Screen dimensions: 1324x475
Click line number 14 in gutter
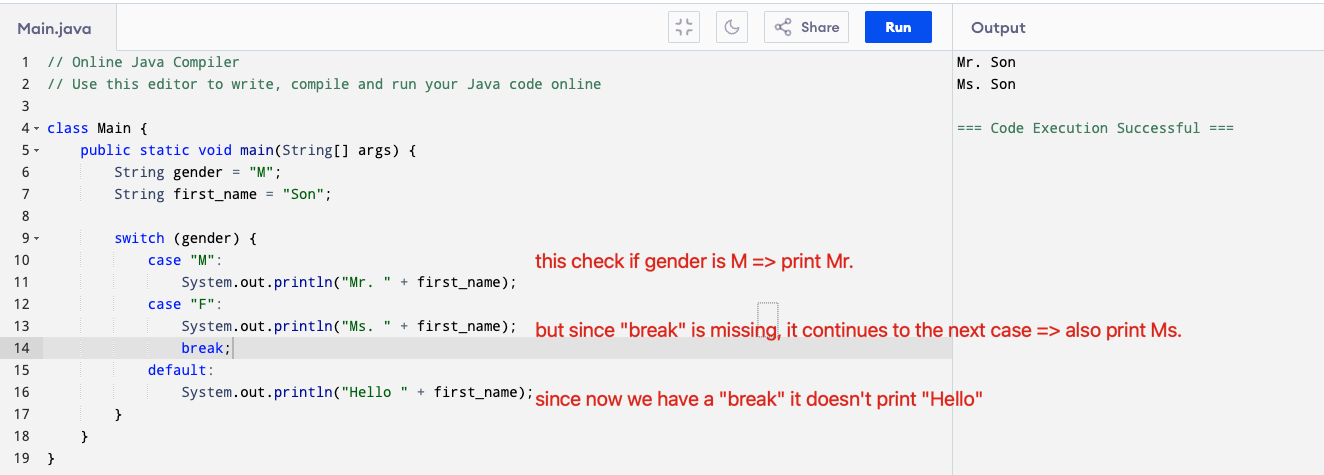point(22,348)
